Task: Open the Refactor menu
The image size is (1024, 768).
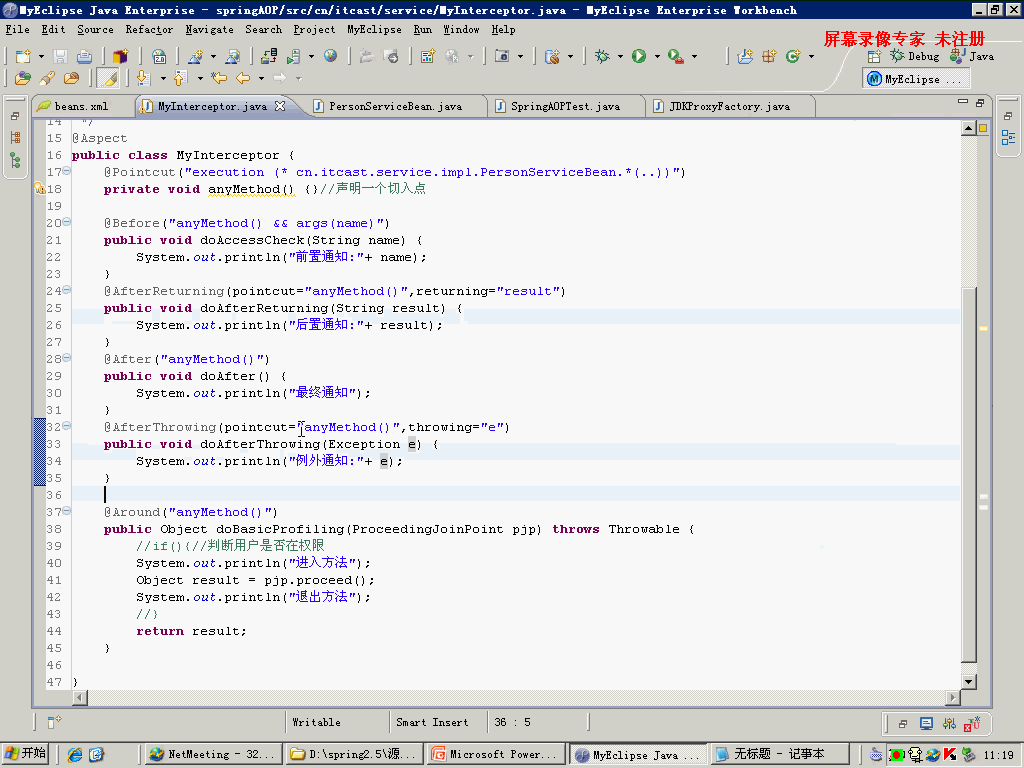Action: (x=149, y=29)
